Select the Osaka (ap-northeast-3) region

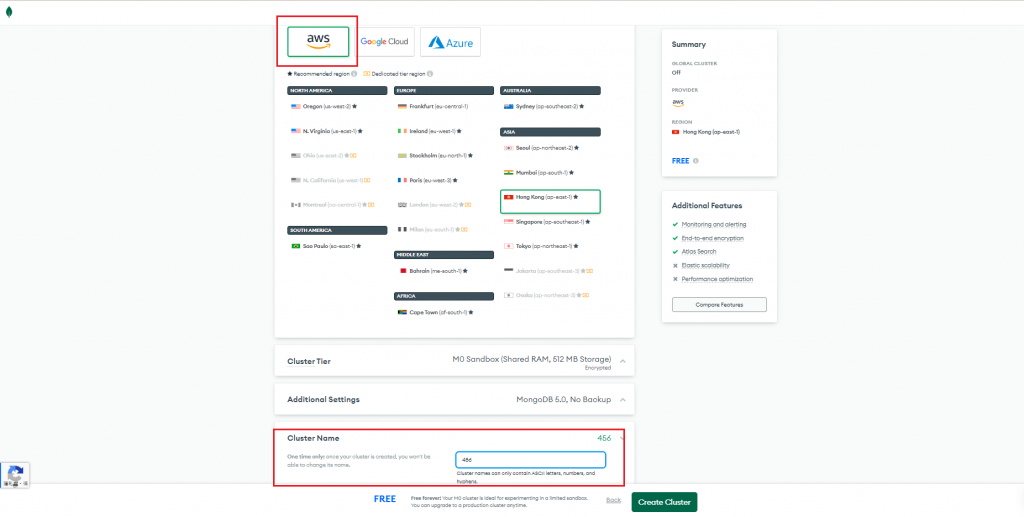tap(547, 295)
